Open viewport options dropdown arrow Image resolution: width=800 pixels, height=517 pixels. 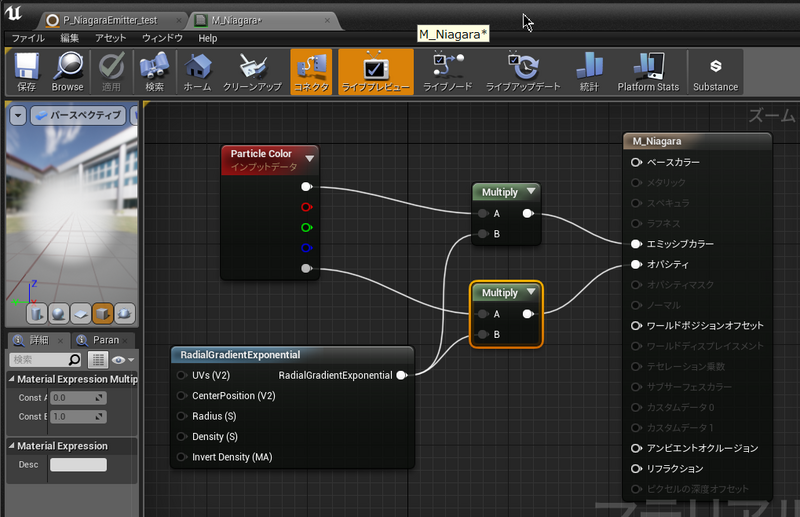click(x=18, y=115)
